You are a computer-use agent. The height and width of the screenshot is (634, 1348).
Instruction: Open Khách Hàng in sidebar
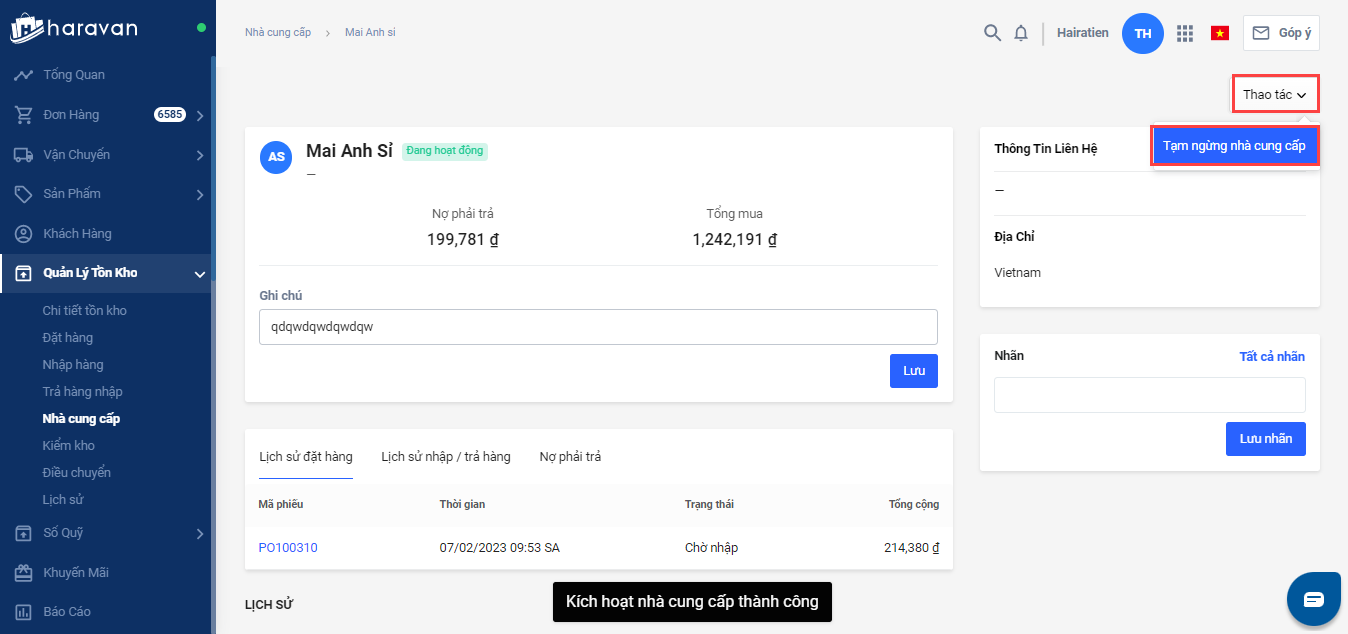77,233
